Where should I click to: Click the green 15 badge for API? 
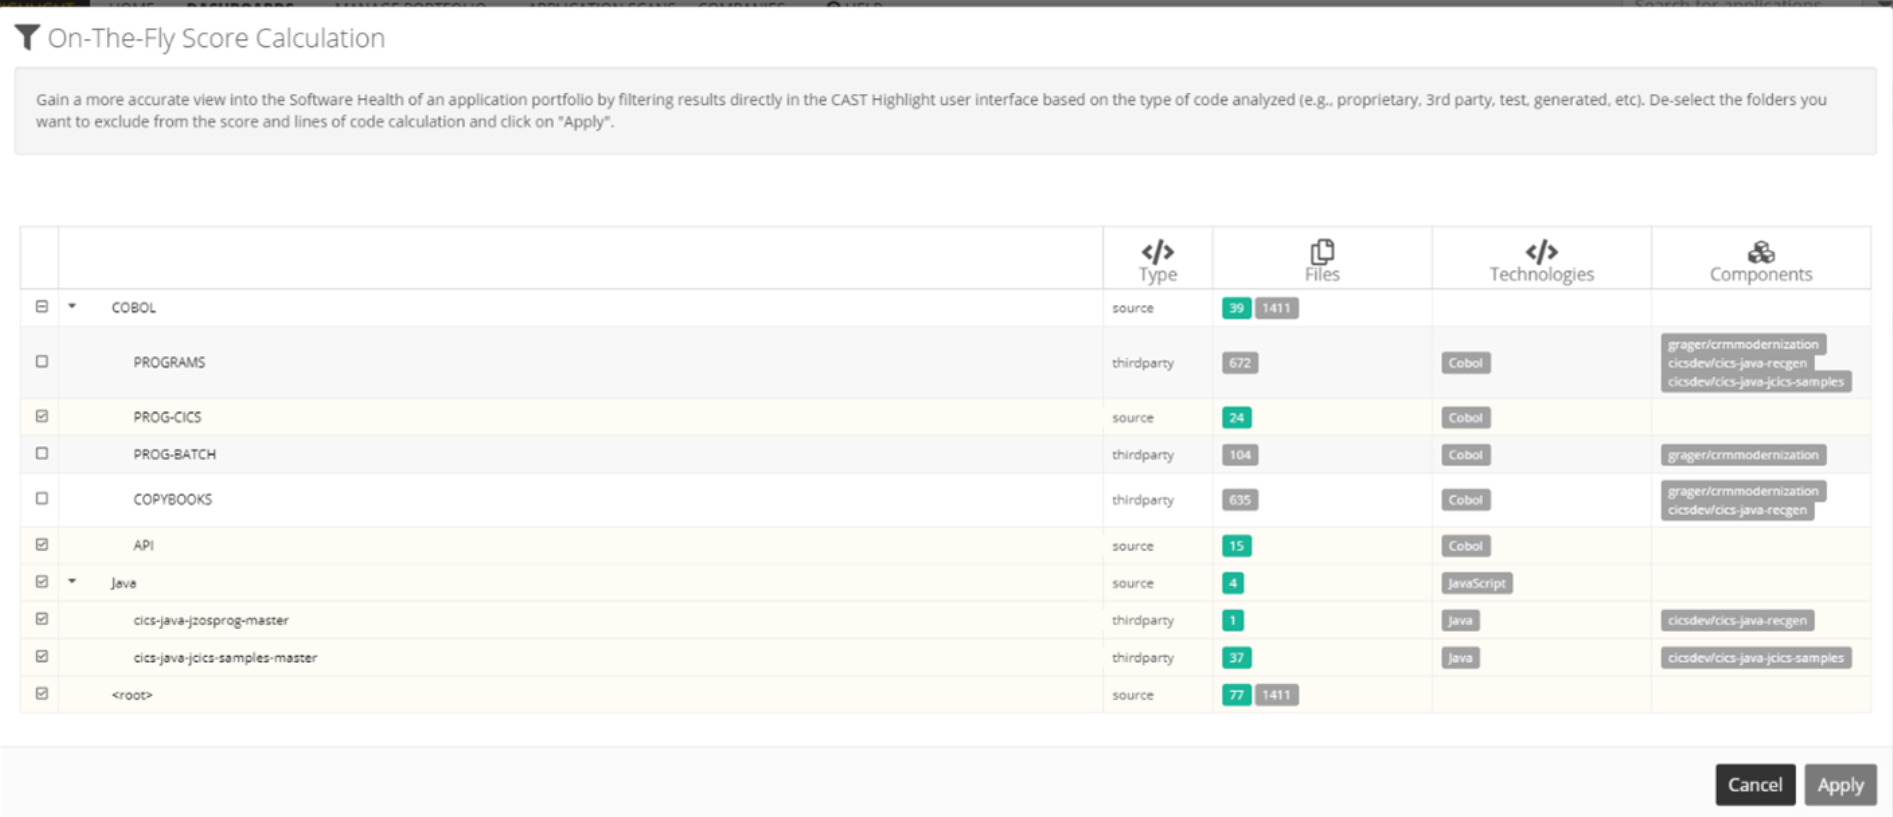click(1236, 546)
